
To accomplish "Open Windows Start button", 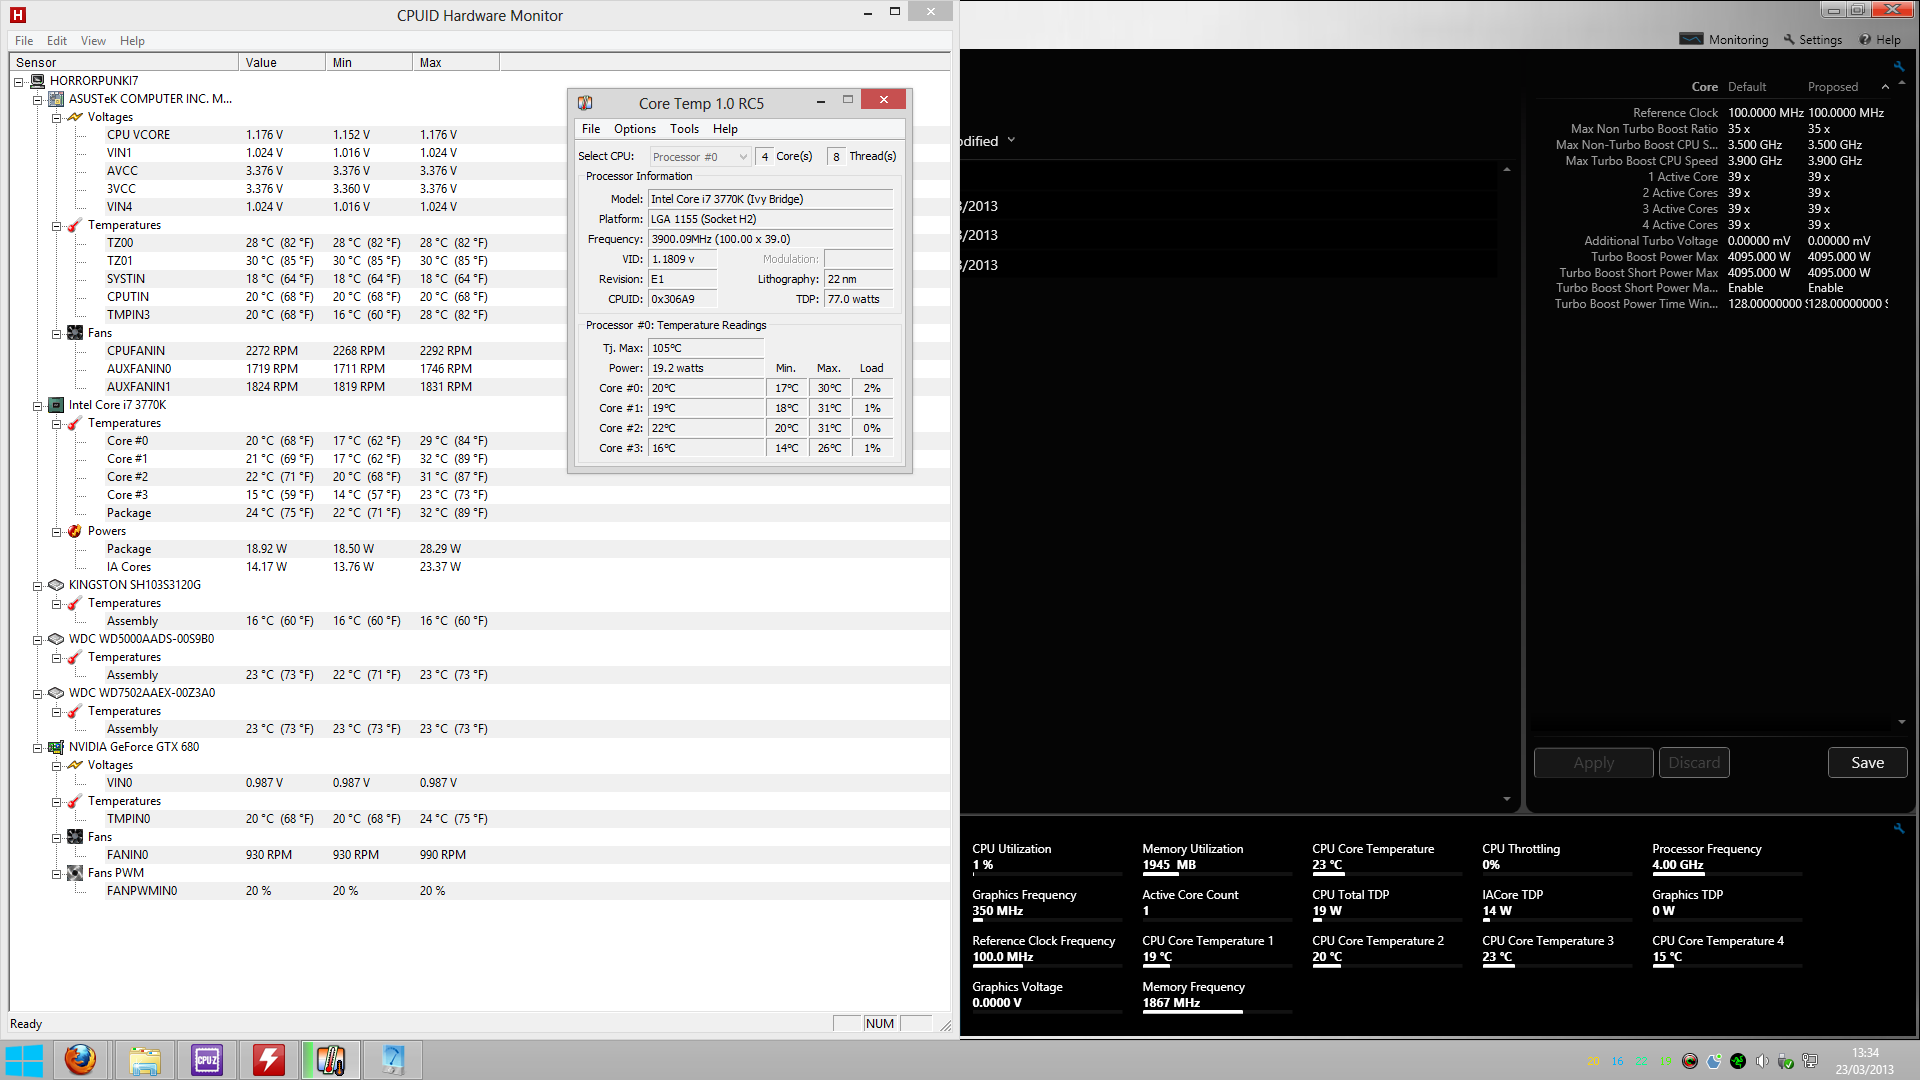I will click(24, 1060).
